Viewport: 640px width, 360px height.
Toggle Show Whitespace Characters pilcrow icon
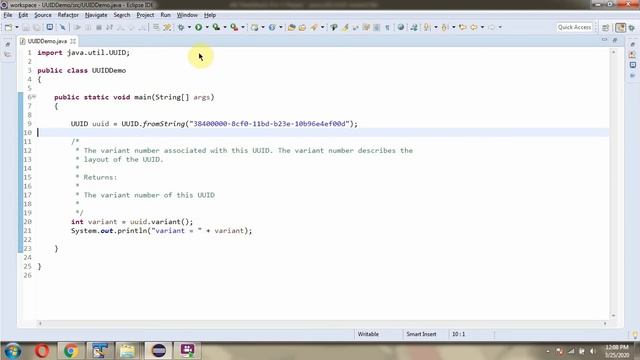coord(387,27)
